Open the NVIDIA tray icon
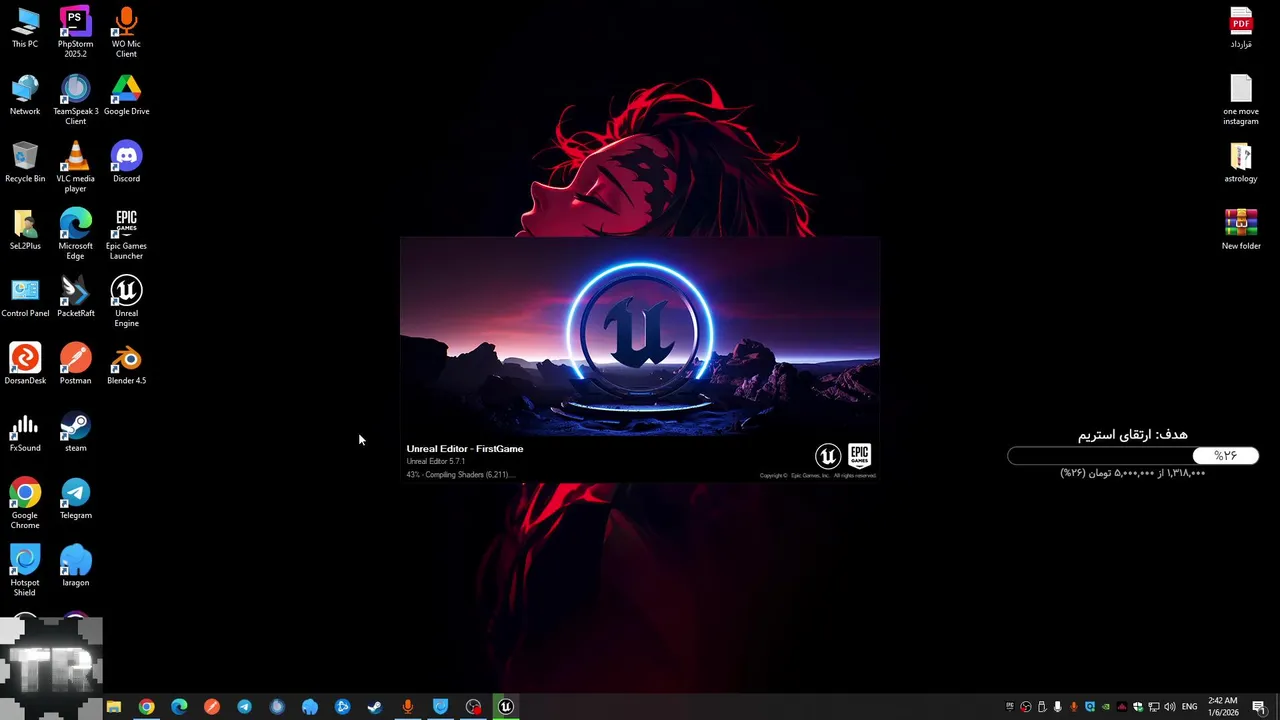 [1106, 707]
